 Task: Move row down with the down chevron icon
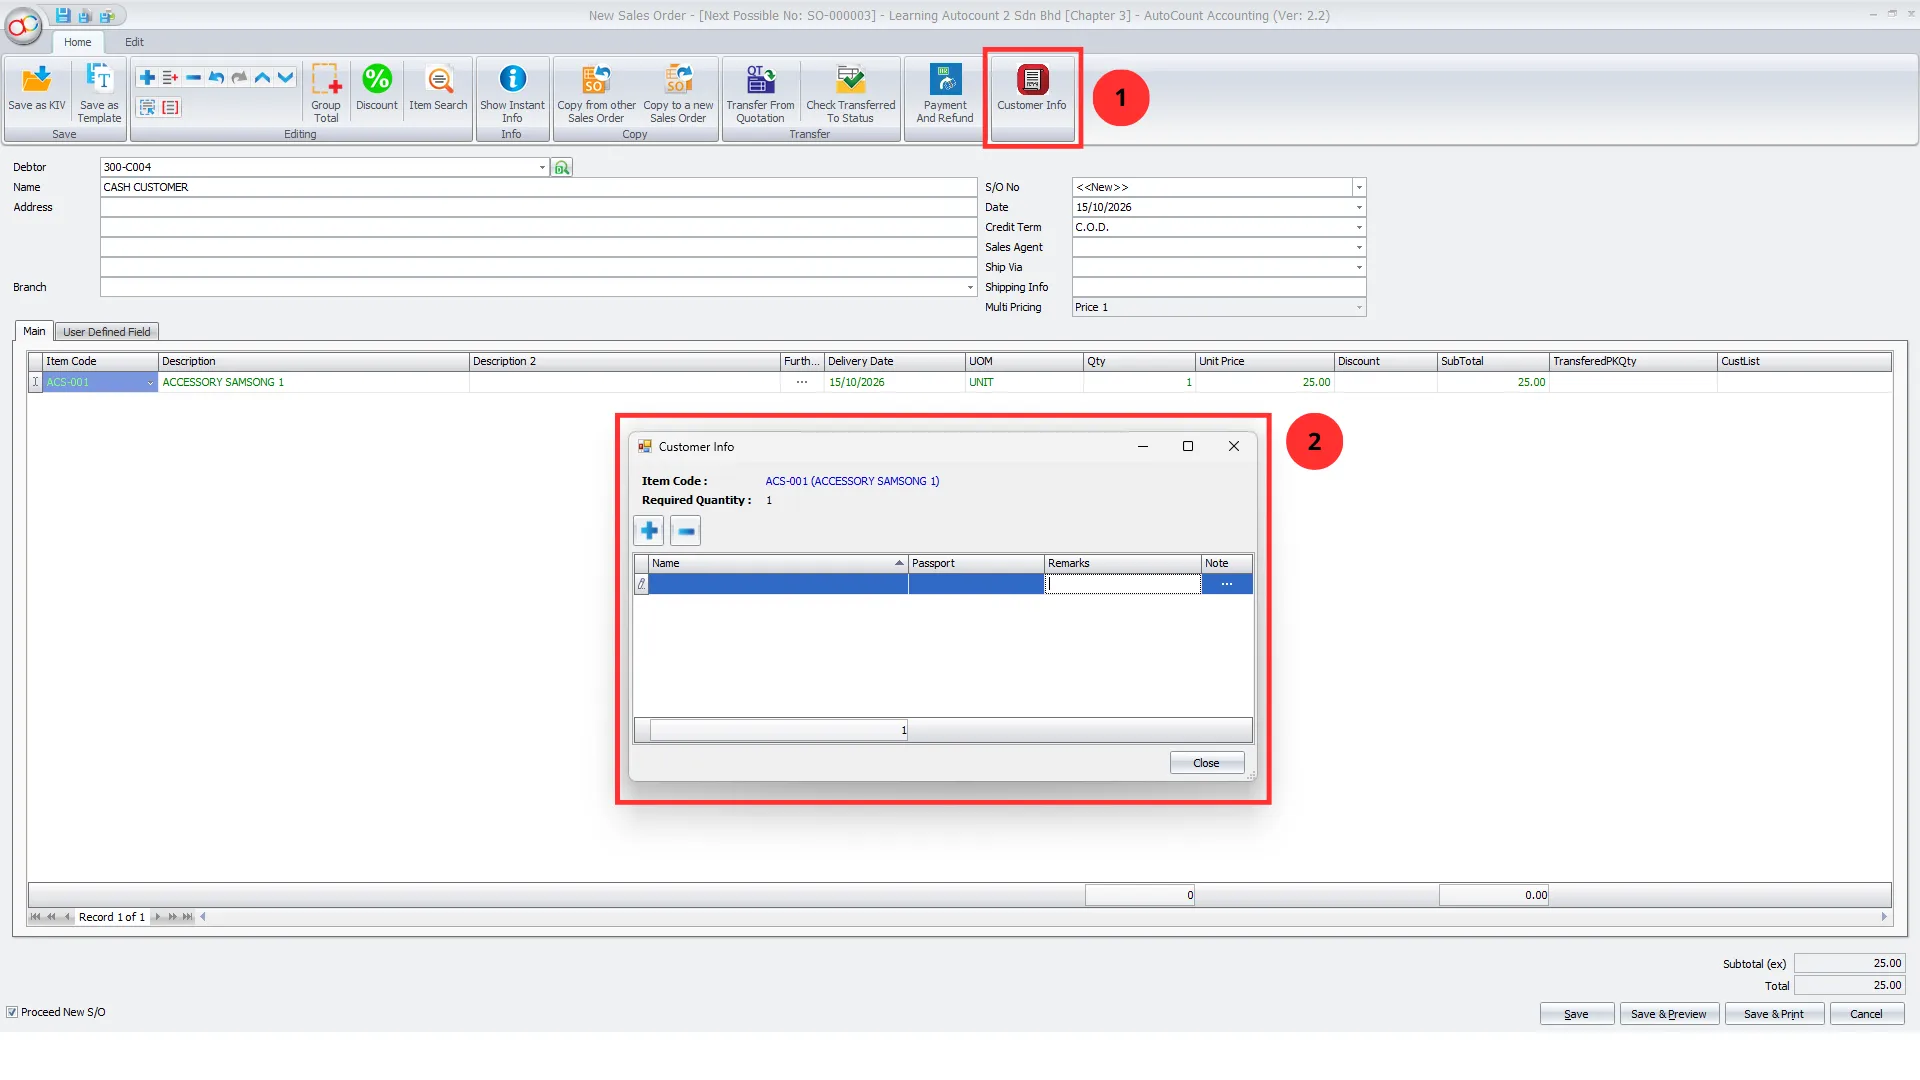(x=285, y=77)
